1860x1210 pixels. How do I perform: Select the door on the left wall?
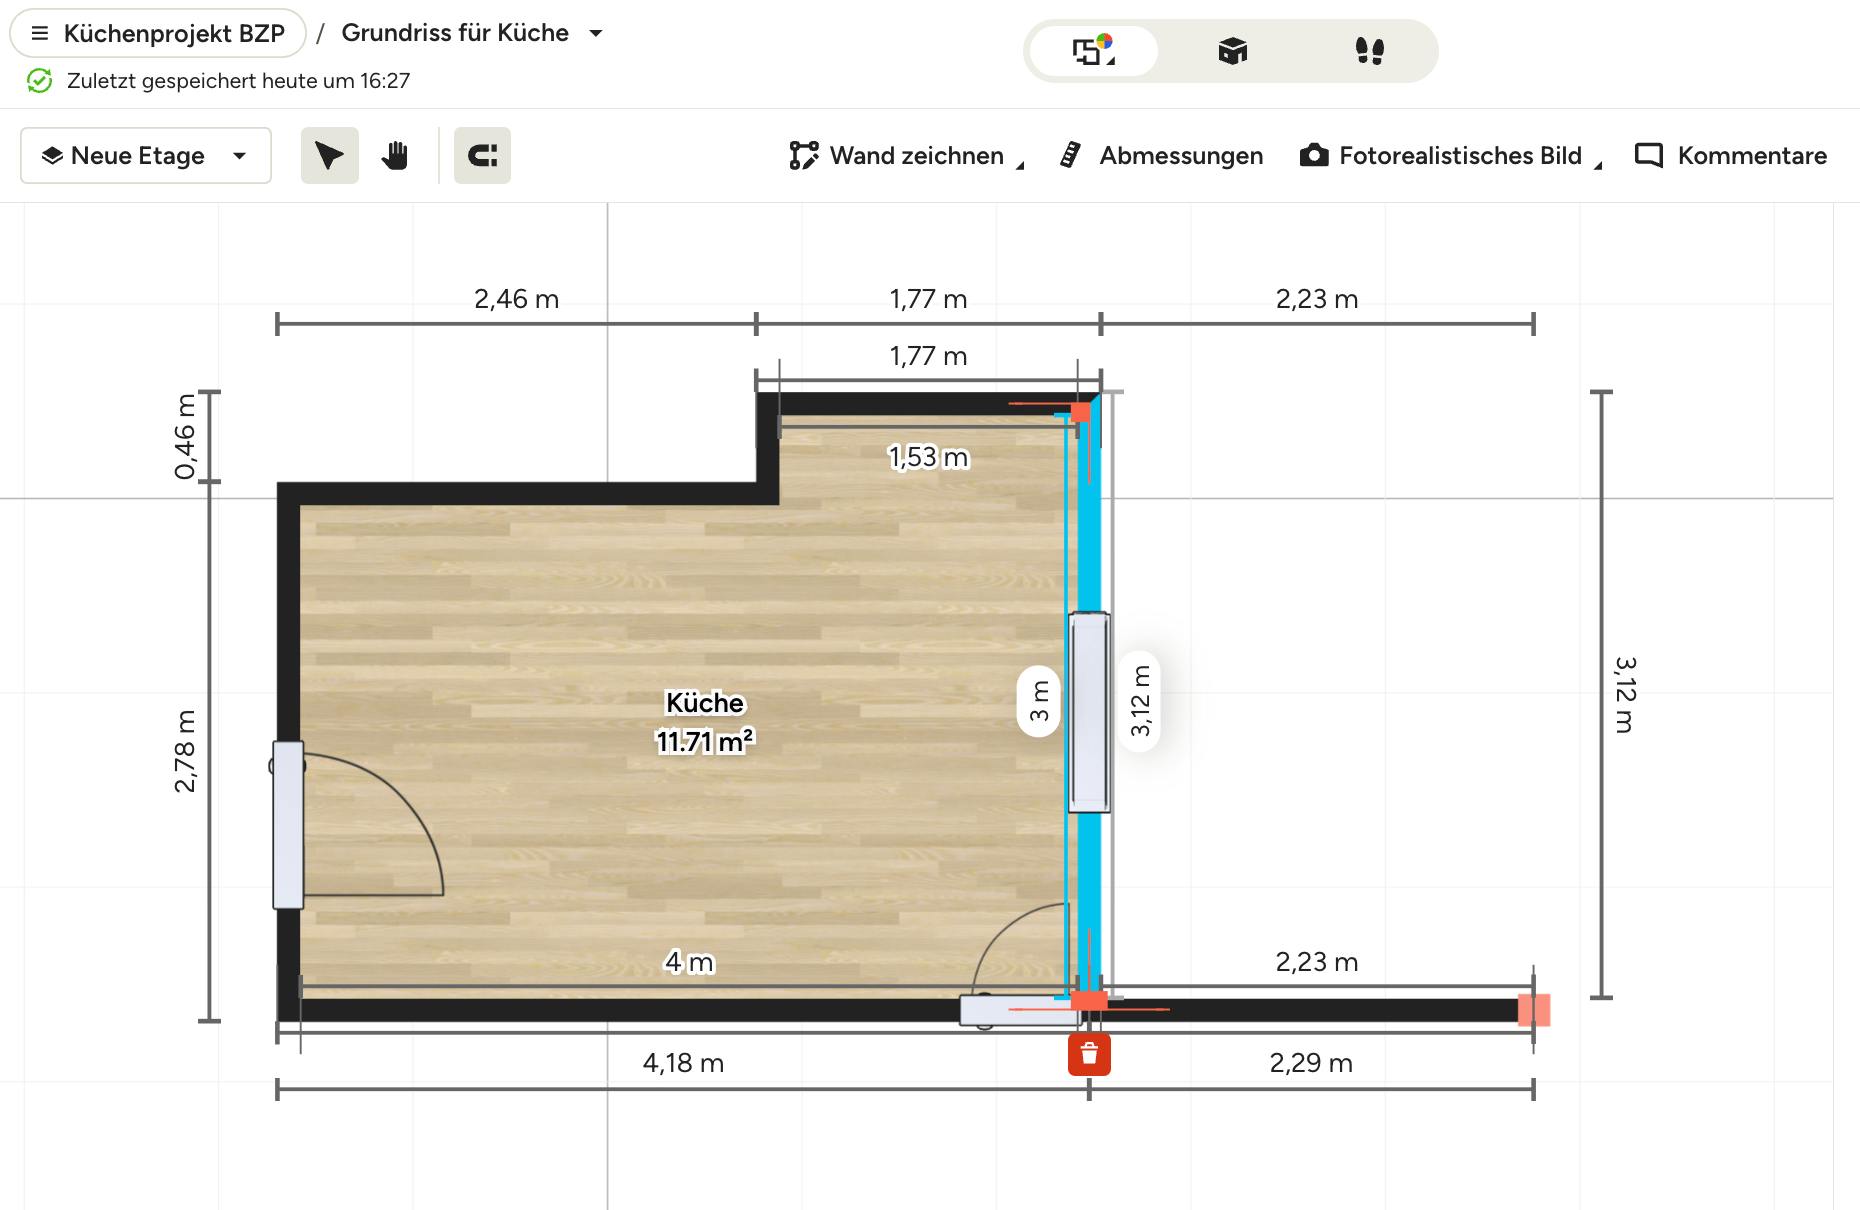[x=288, y=825]
